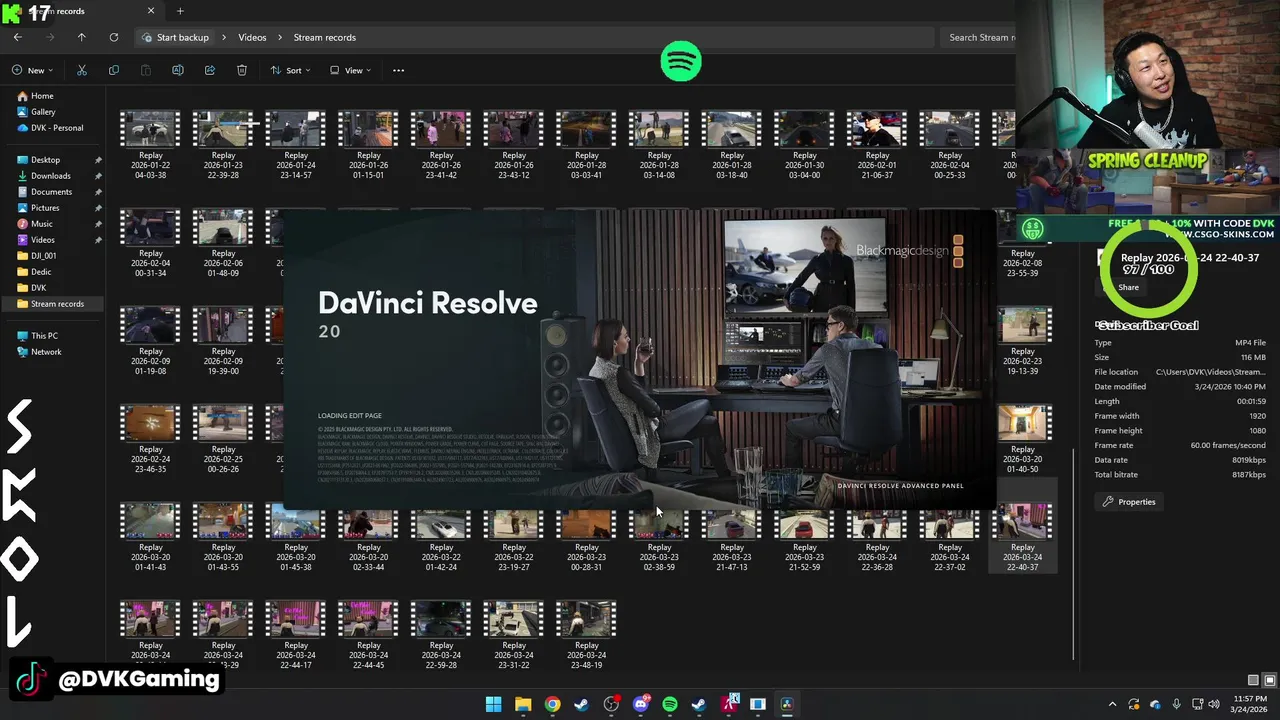Unpin Videos from Quick access
The image size is (1280, 720).
click(x=98, y=240)
